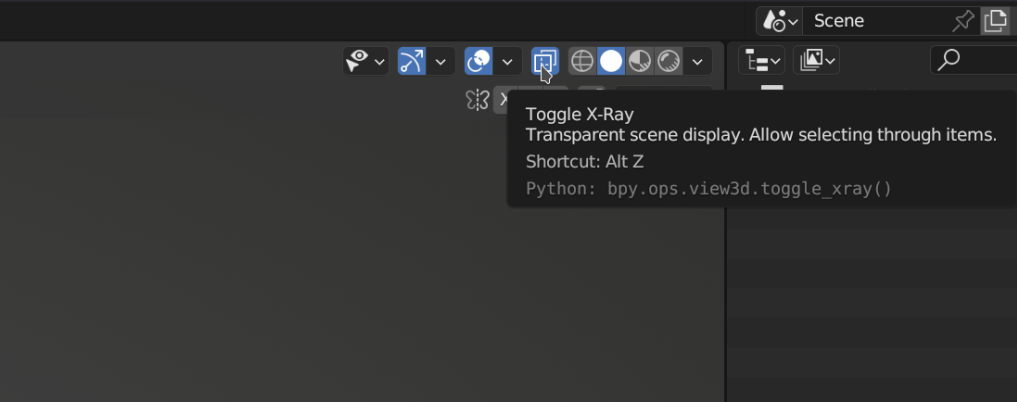1017x402 pixels.
Task: Switch to Material Preview shading
Action: click(640, 62)
